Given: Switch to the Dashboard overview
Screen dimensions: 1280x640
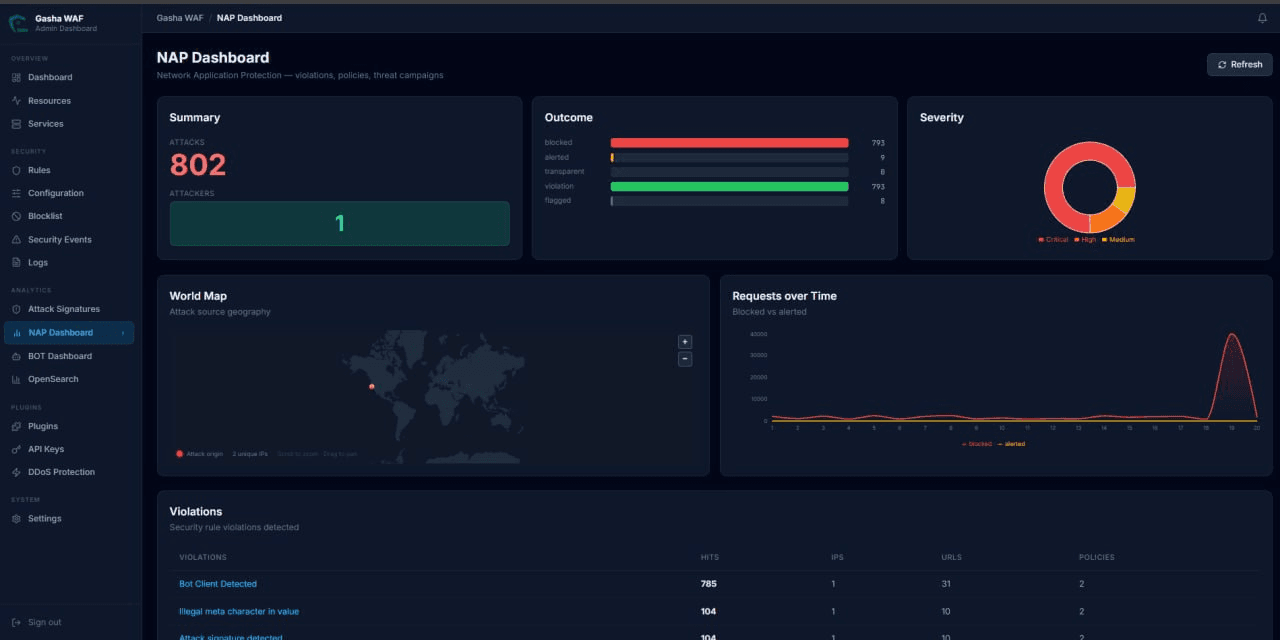Looking at the screenshot, I should tap(48, 77).
